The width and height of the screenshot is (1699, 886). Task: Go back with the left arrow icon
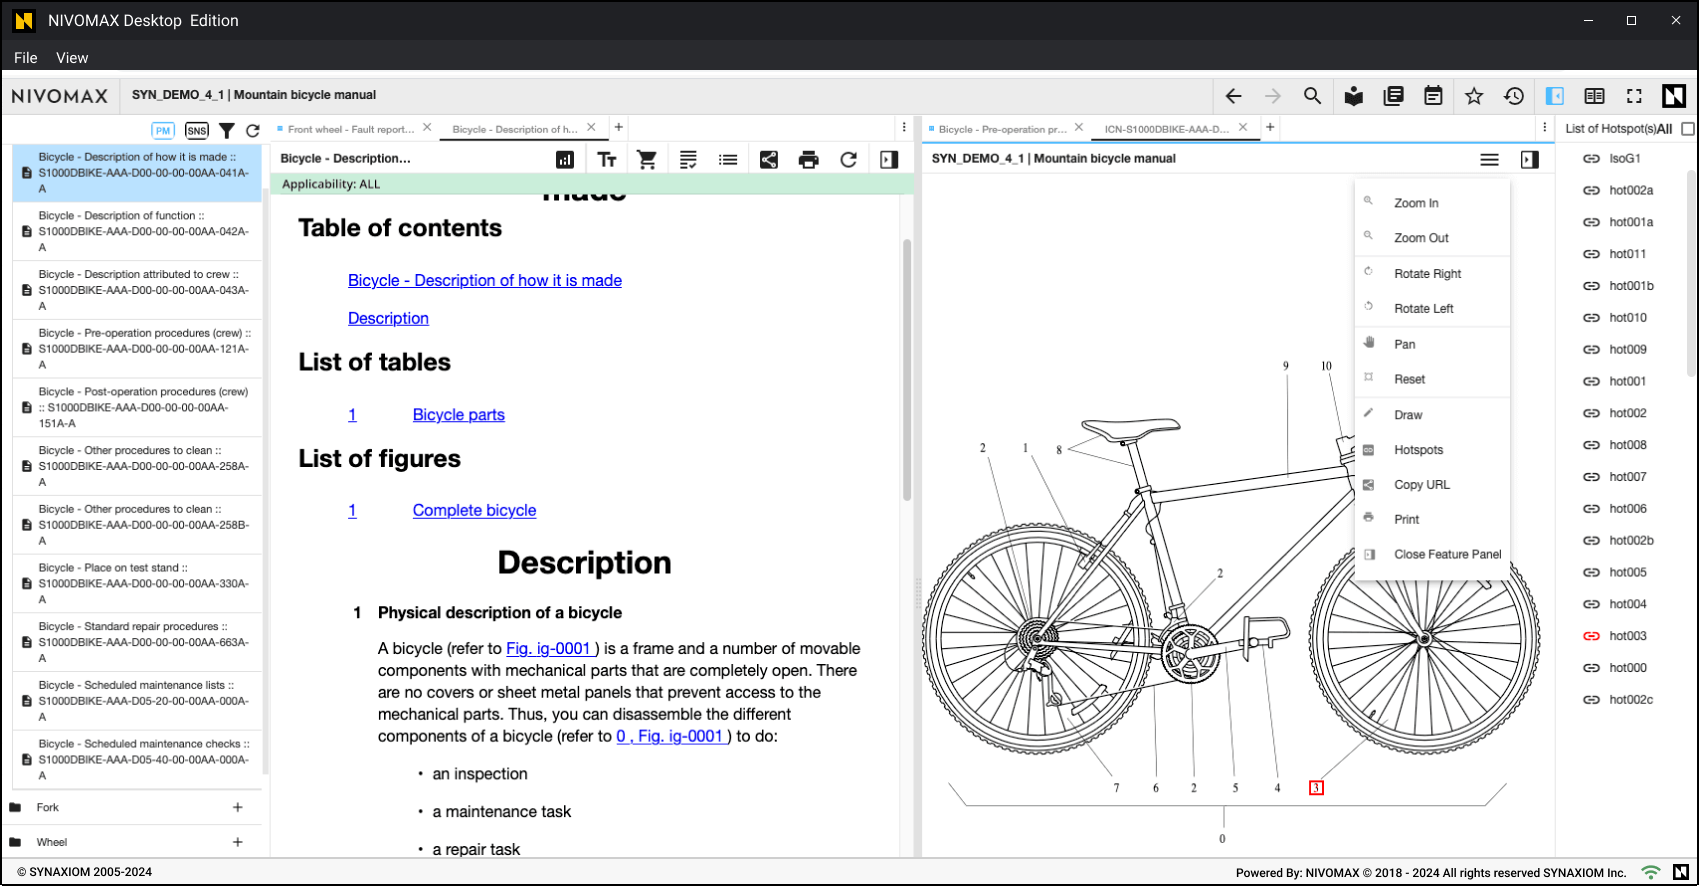[1233, 96]
